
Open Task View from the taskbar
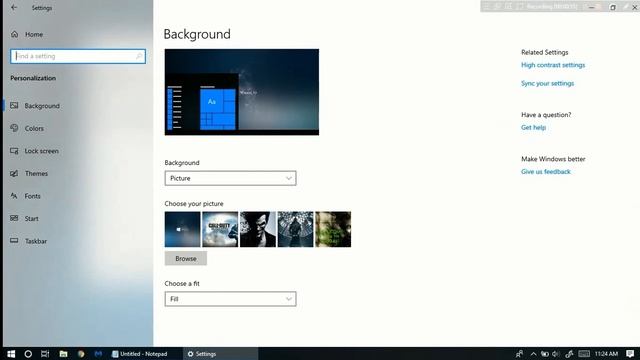(x=45, y=354)
